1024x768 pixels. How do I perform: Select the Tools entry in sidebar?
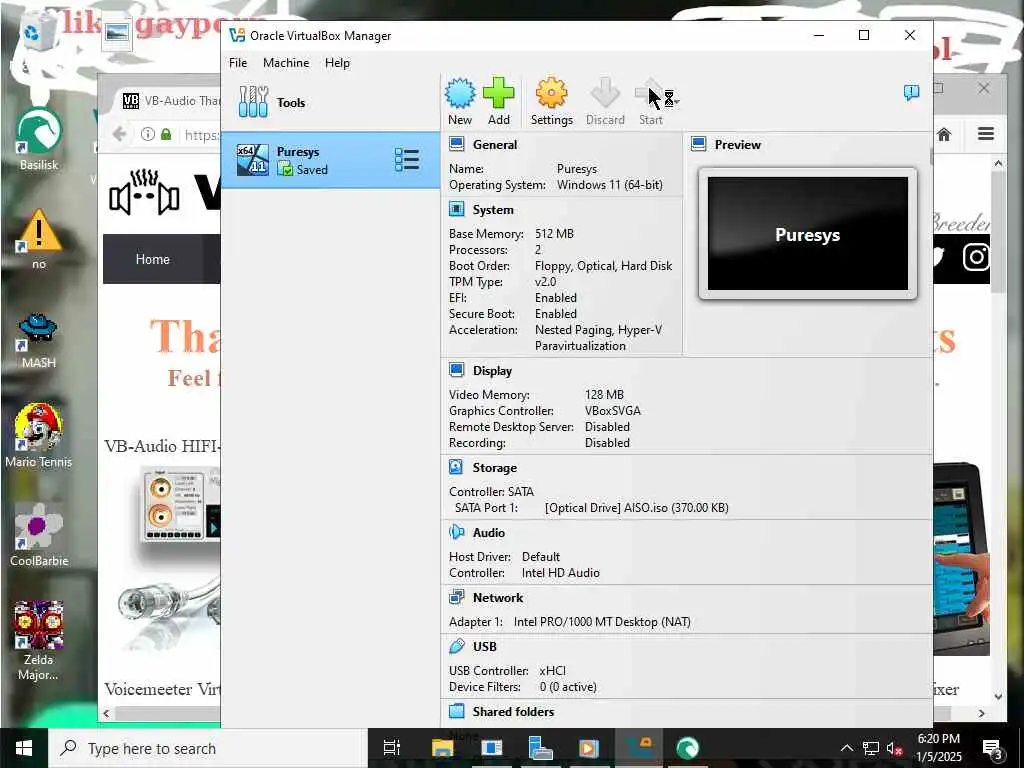point(330,103)
